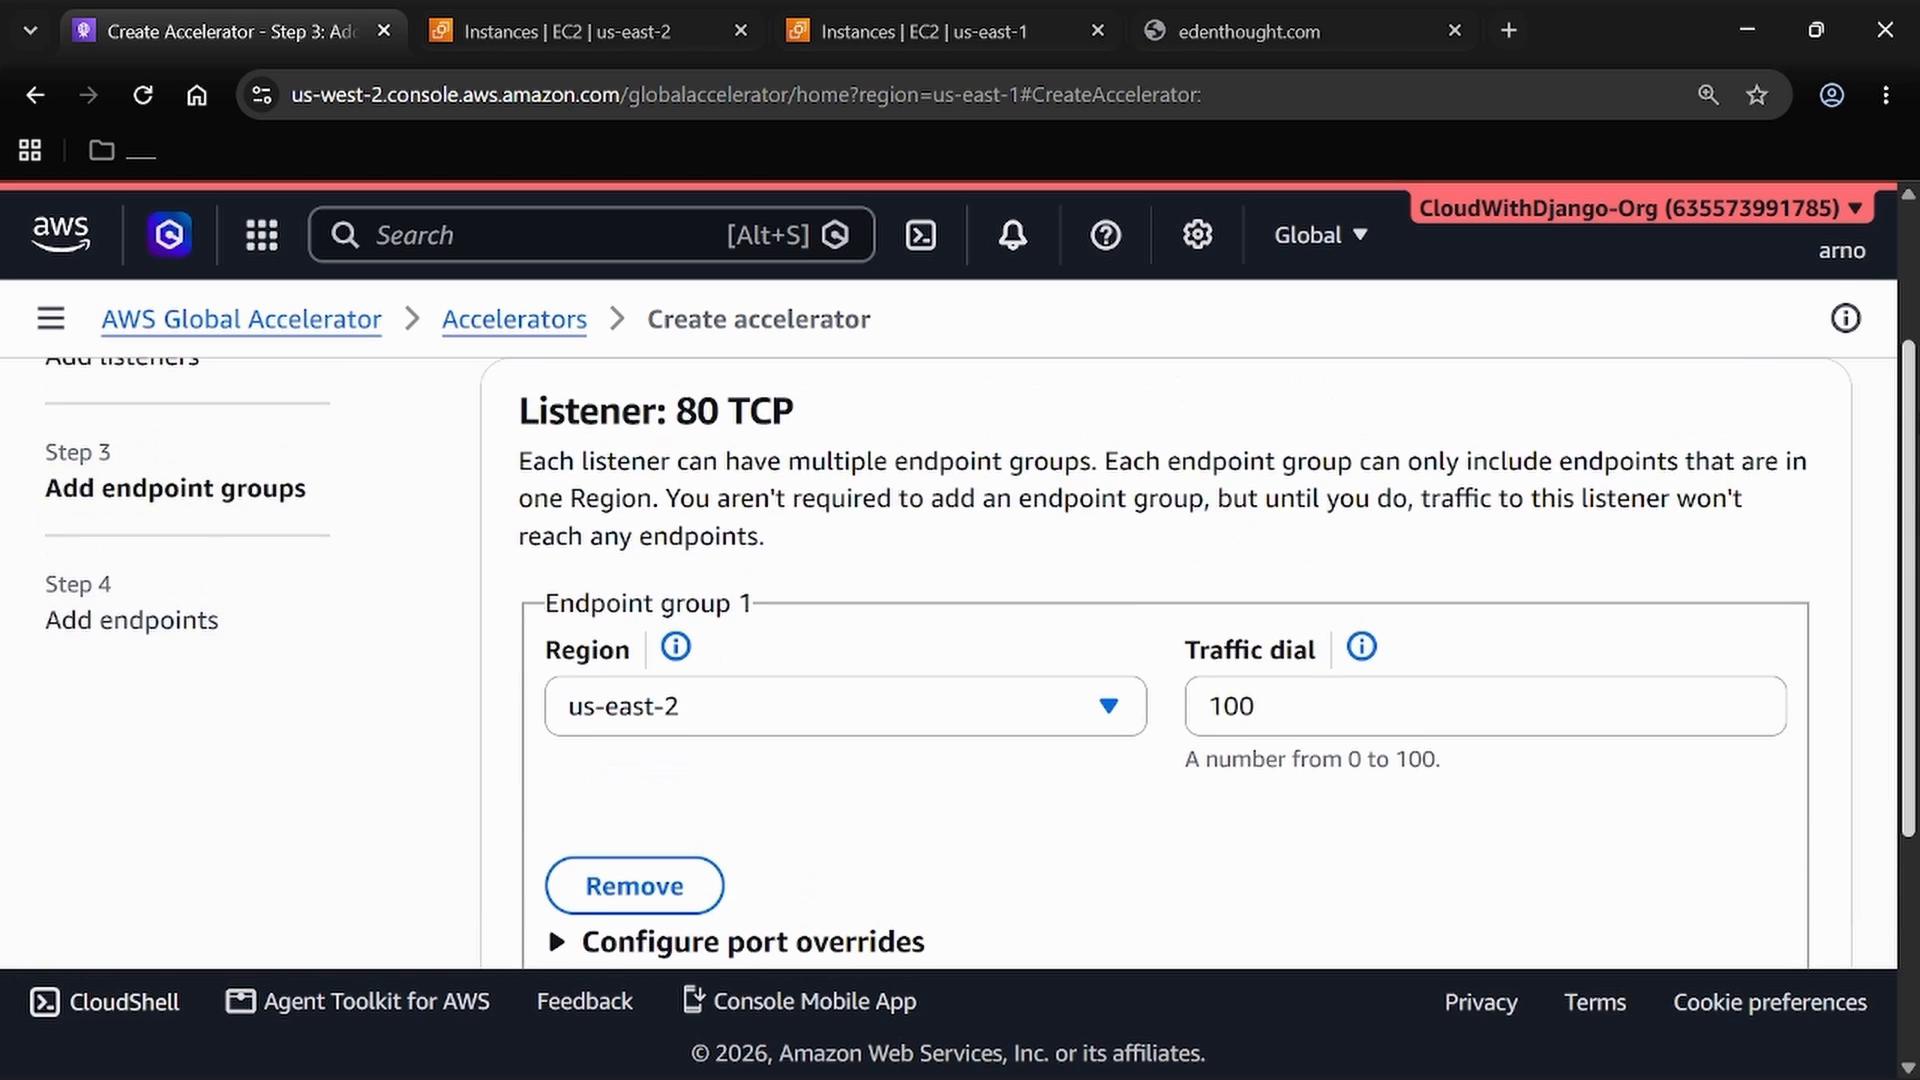Open the Chrome three-dot menu
Viewport: 1920px width, 1080px height.
tap(1886, 95)
